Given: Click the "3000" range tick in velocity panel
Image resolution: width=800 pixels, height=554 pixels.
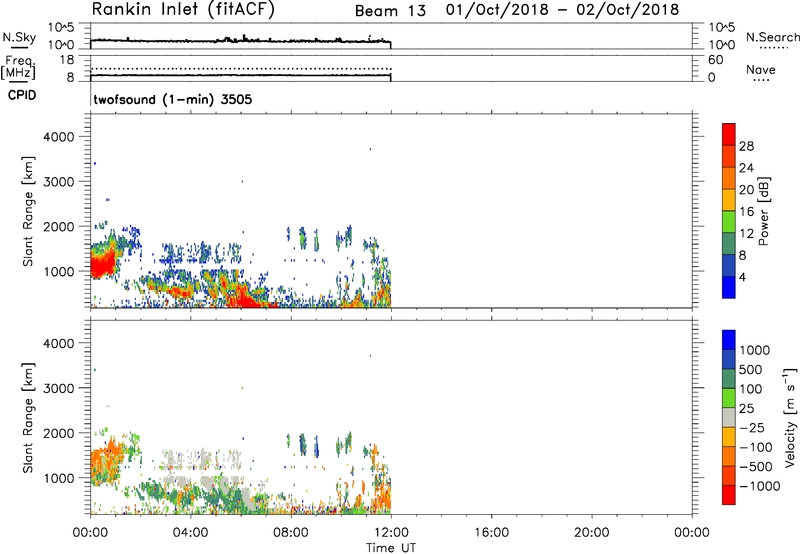Looking at the screenshot, I should [58, 388].
